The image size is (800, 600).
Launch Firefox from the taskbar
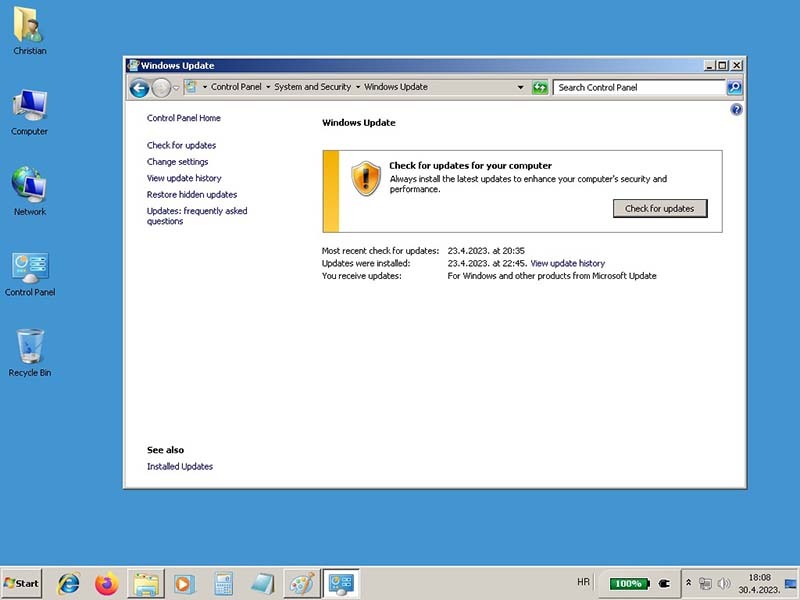point(106,583)
